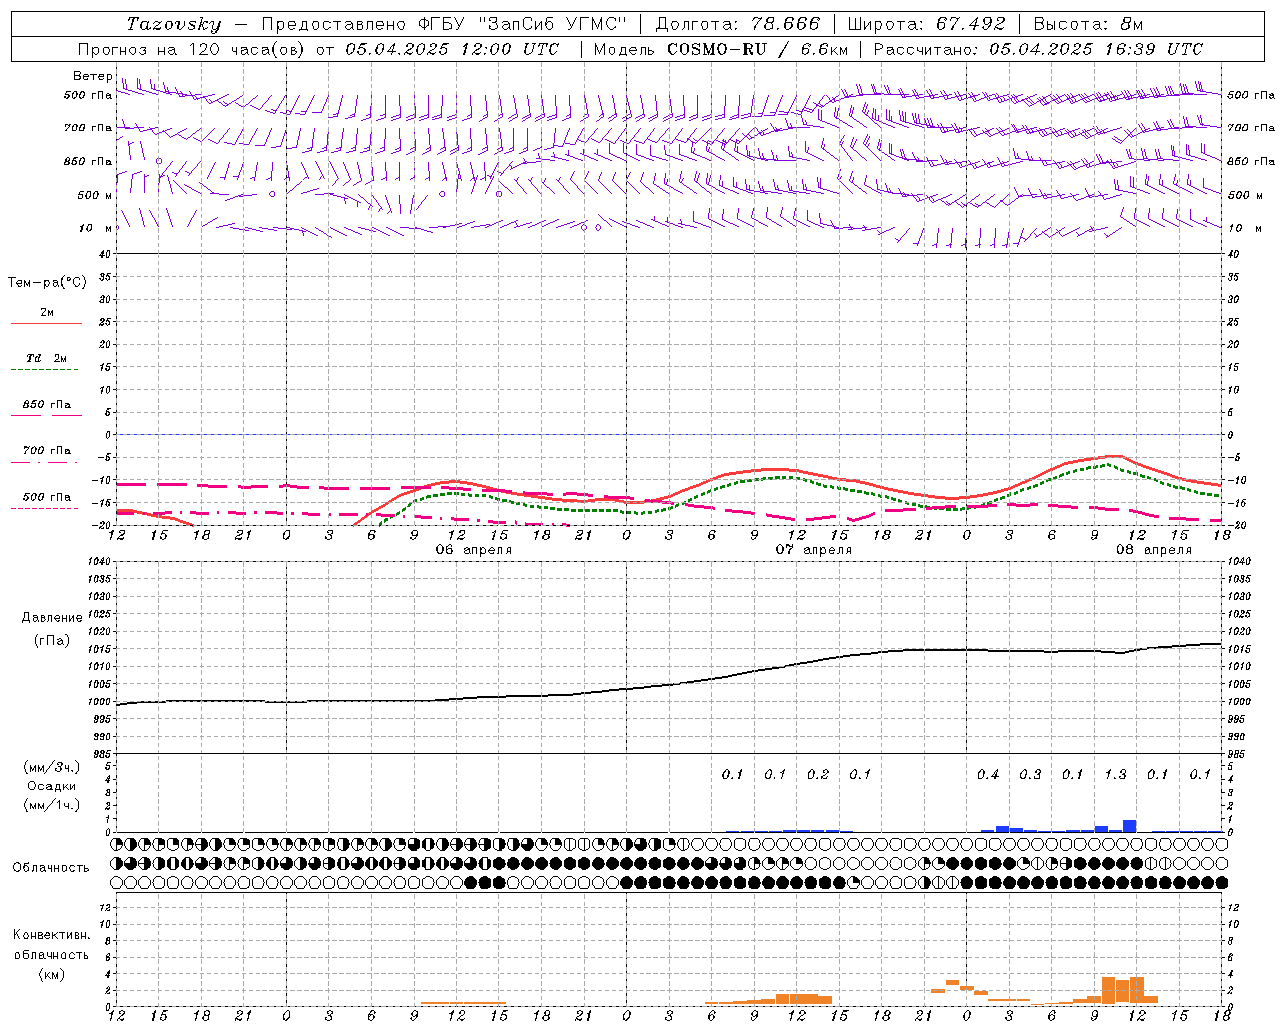Click the (гПа) unit label under Давление

52,641
